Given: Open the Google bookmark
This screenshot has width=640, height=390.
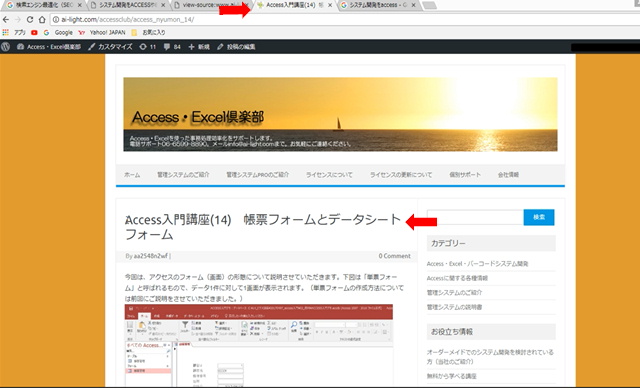Looking at the screenshot, I should tap(59, 32).
